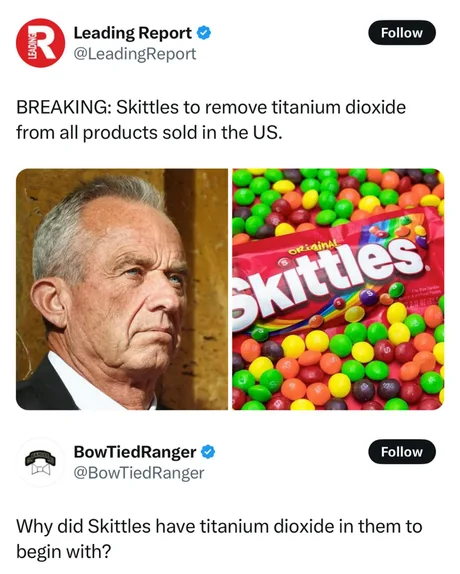Open the Leading Report display name
460x574 pixels.
click(x=133, y=33)
